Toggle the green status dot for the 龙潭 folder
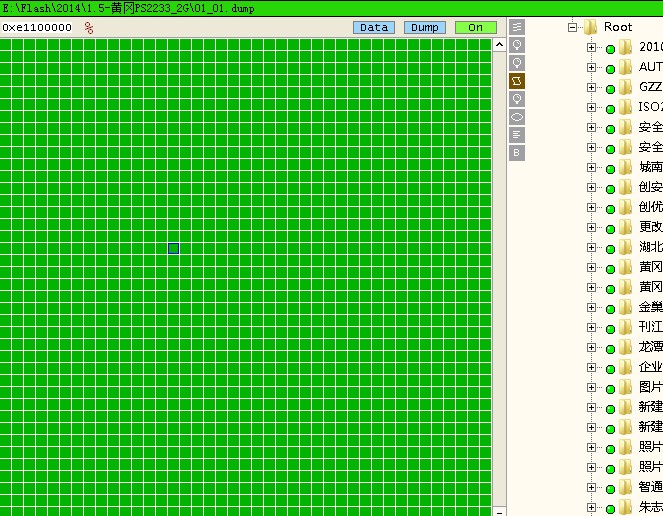The height and width of the screenshot is (516, 663). (x=610, y=349)
